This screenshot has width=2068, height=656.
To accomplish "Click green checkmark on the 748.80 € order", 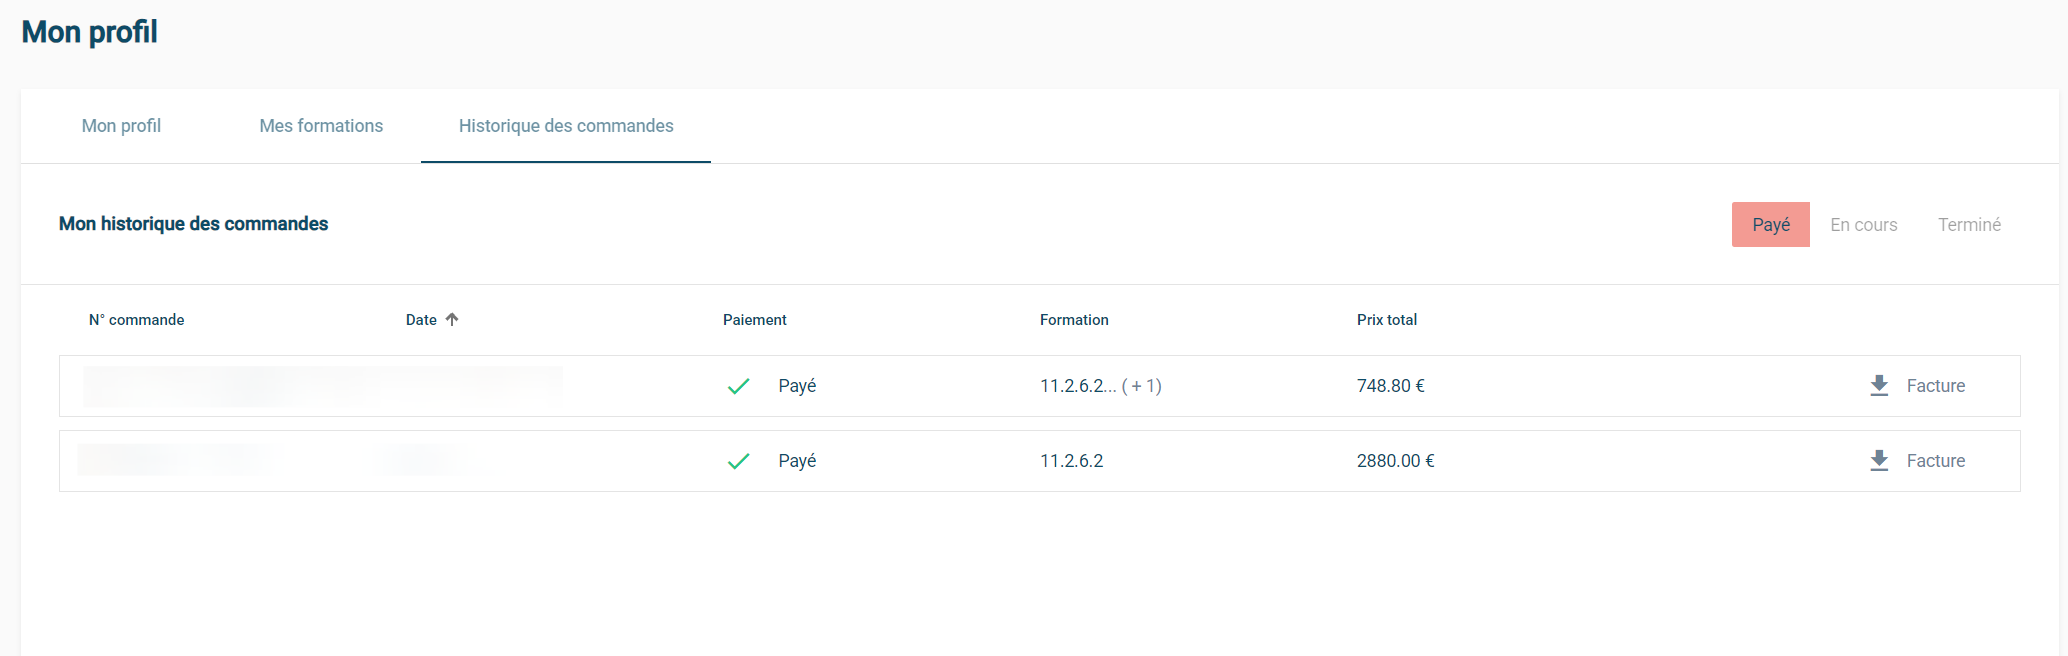I will pyautogui.click(x=738, y=386).
